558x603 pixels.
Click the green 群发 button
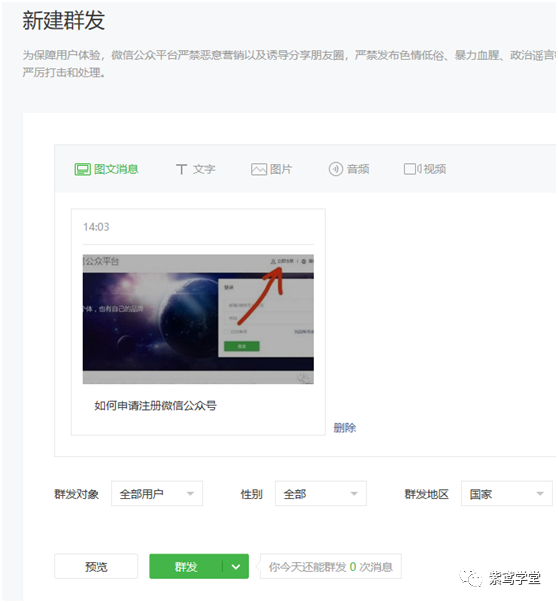(186, 566)
